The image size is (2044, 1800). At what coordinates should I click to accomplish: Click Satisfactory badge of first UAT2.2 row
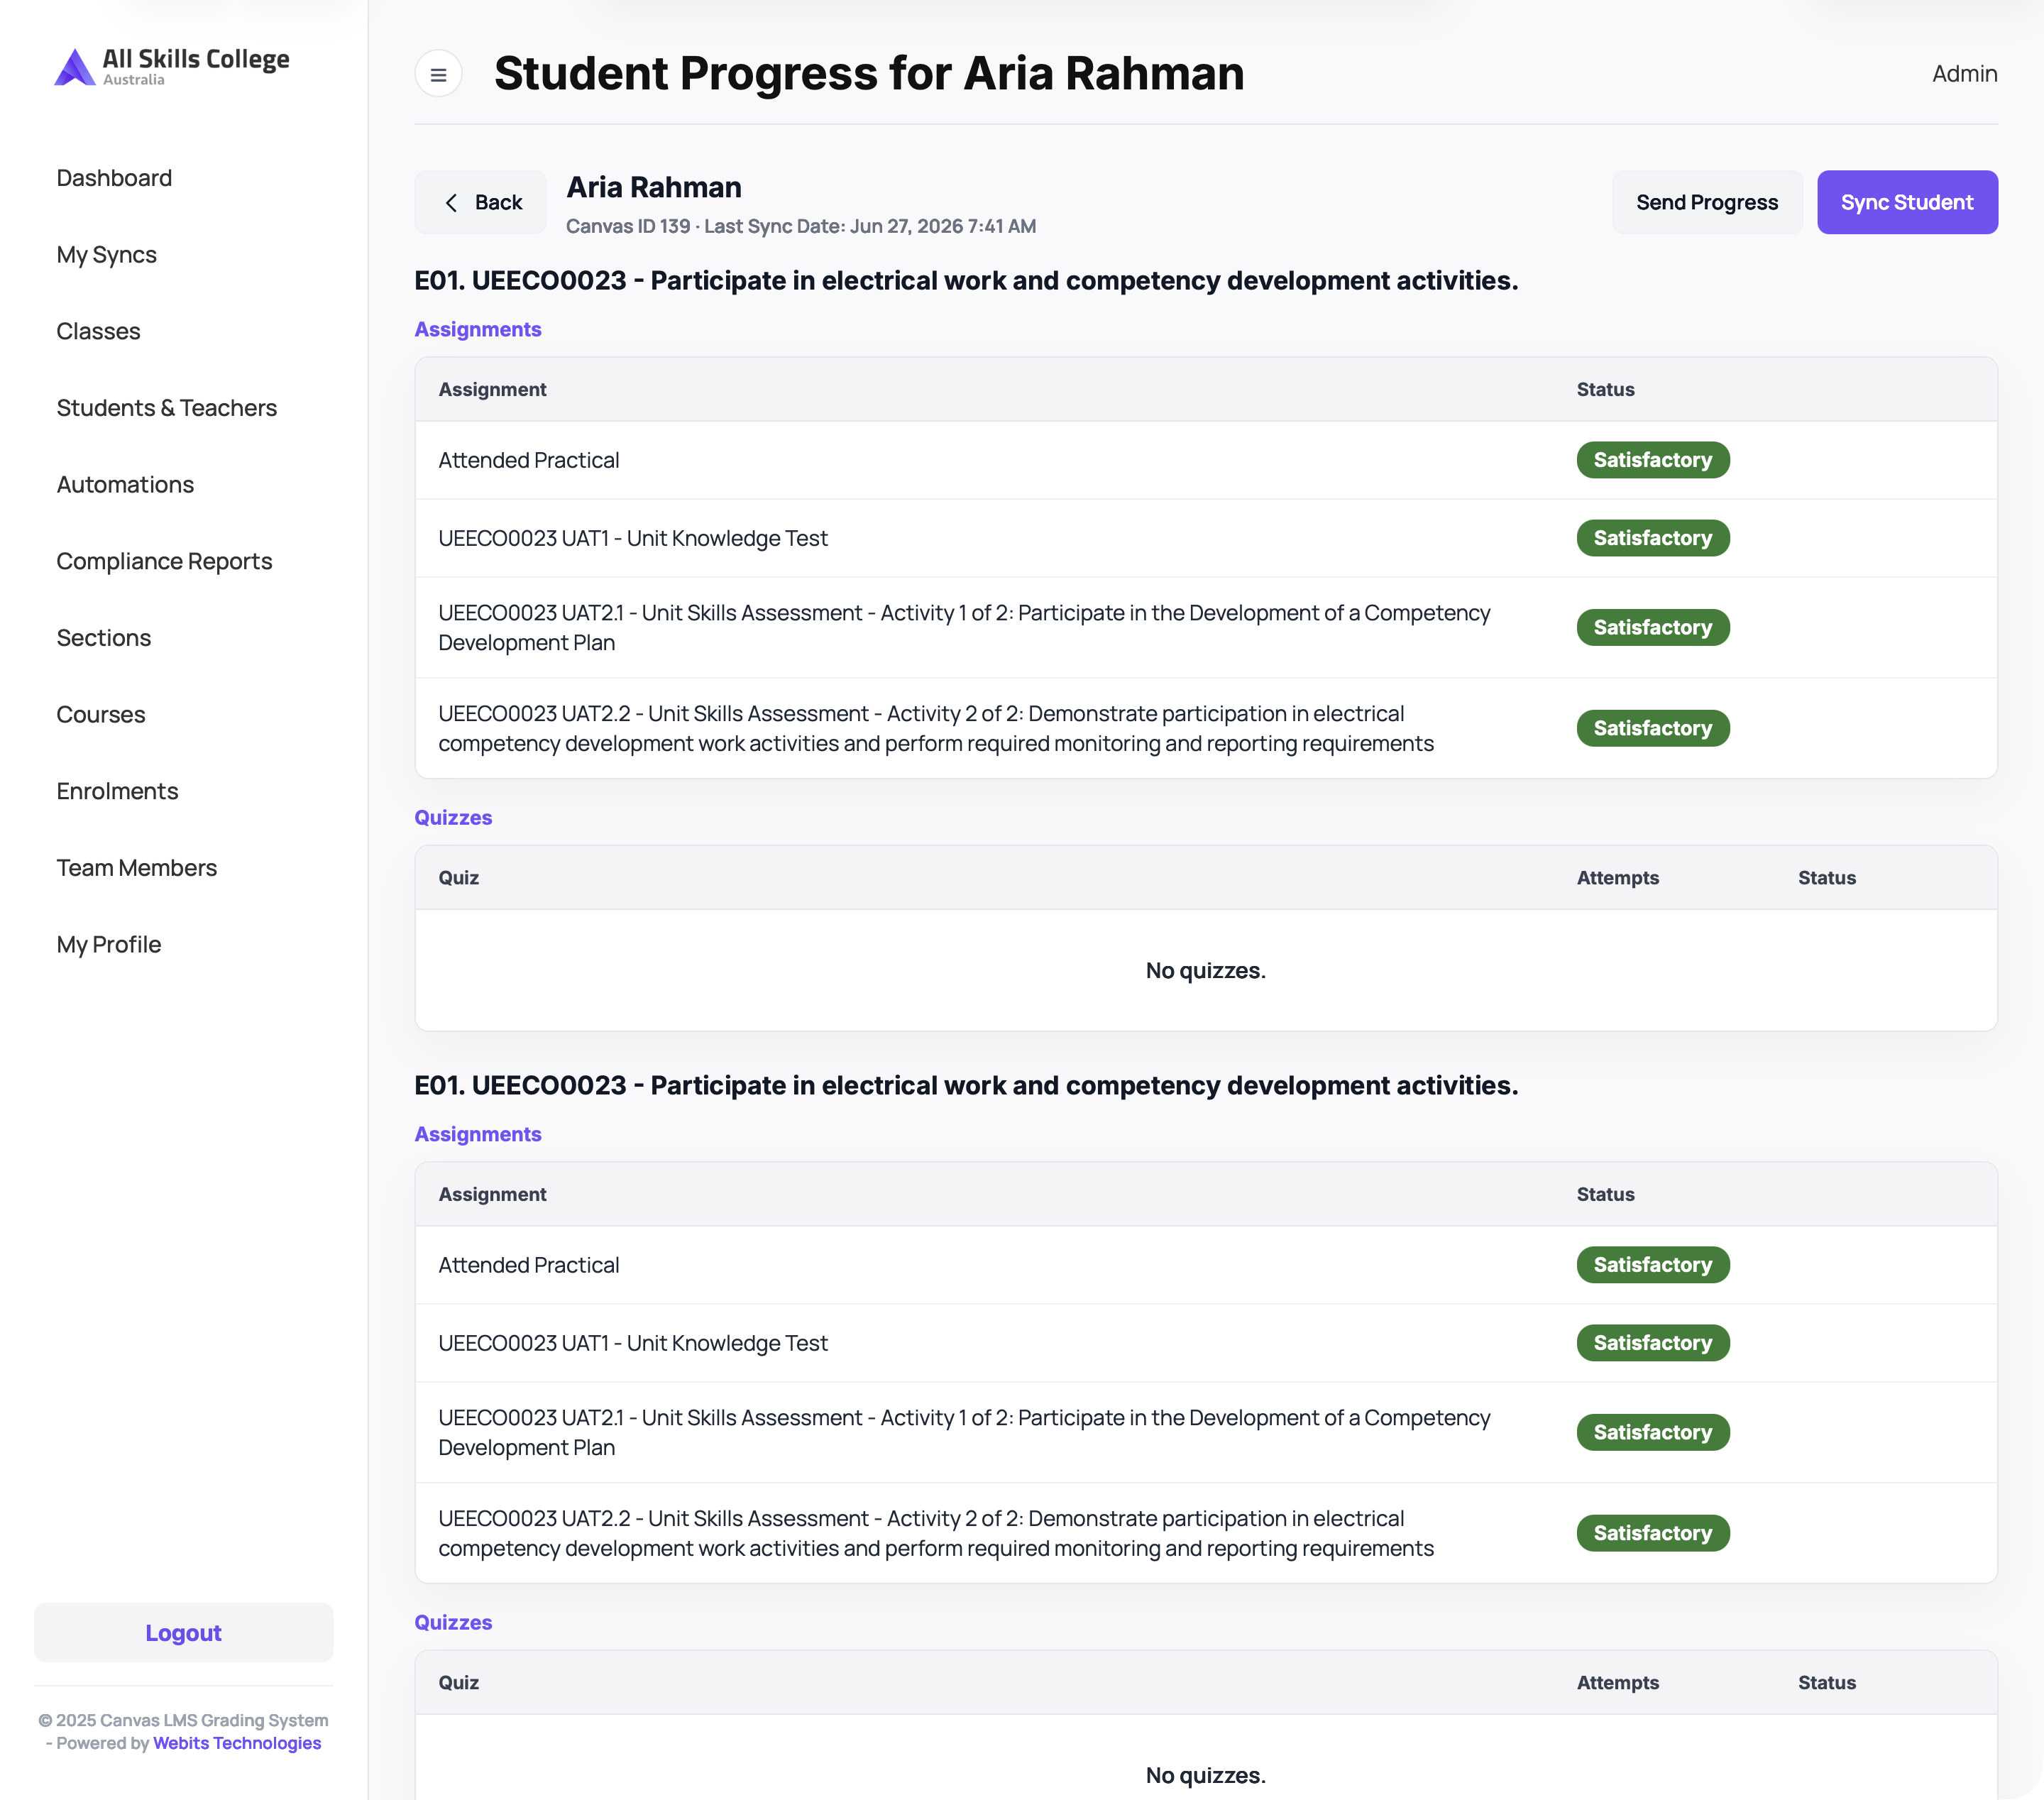coord(1652,728)
